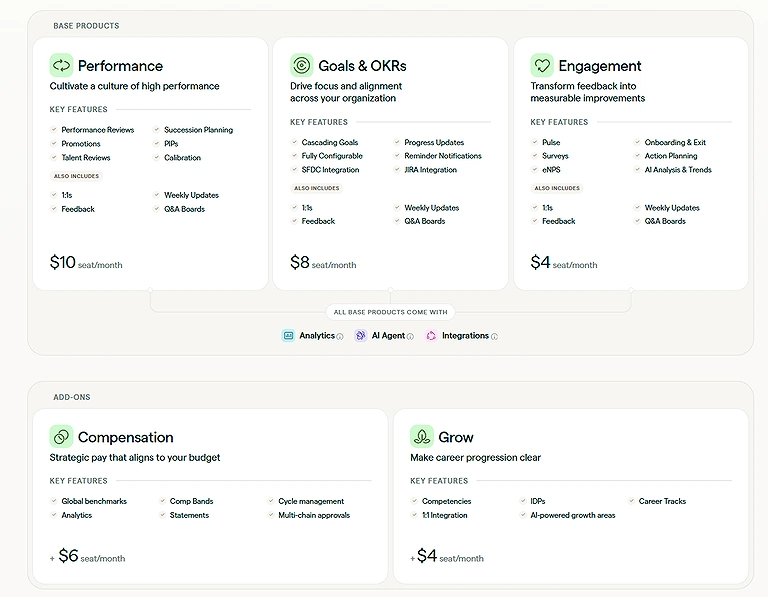Image resolution: width=768 pixels, height=597 pixels.
Task: Click the Engagement card heading
Action: [x=600, y=66]
